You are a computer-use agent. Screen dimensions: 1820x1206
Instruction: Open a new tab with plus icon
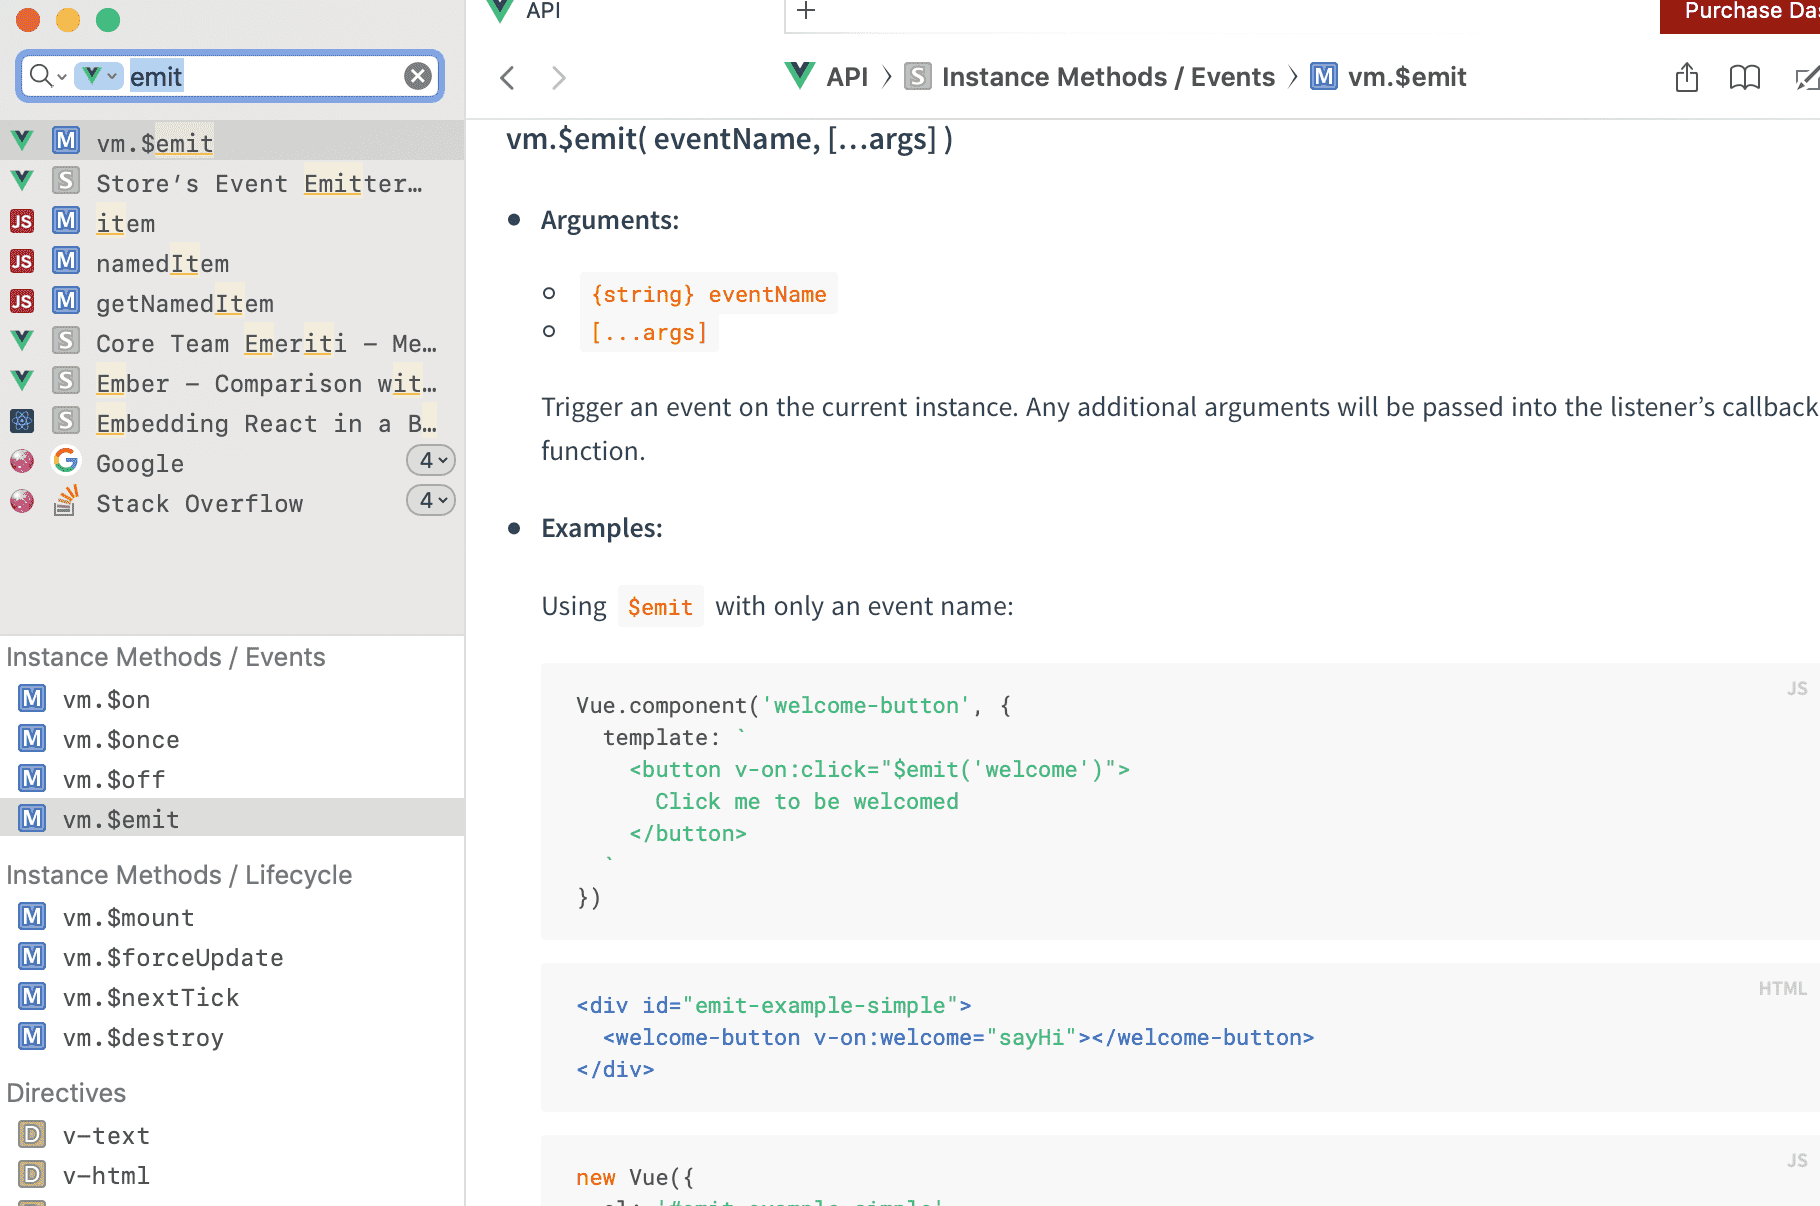click(806, 11)
